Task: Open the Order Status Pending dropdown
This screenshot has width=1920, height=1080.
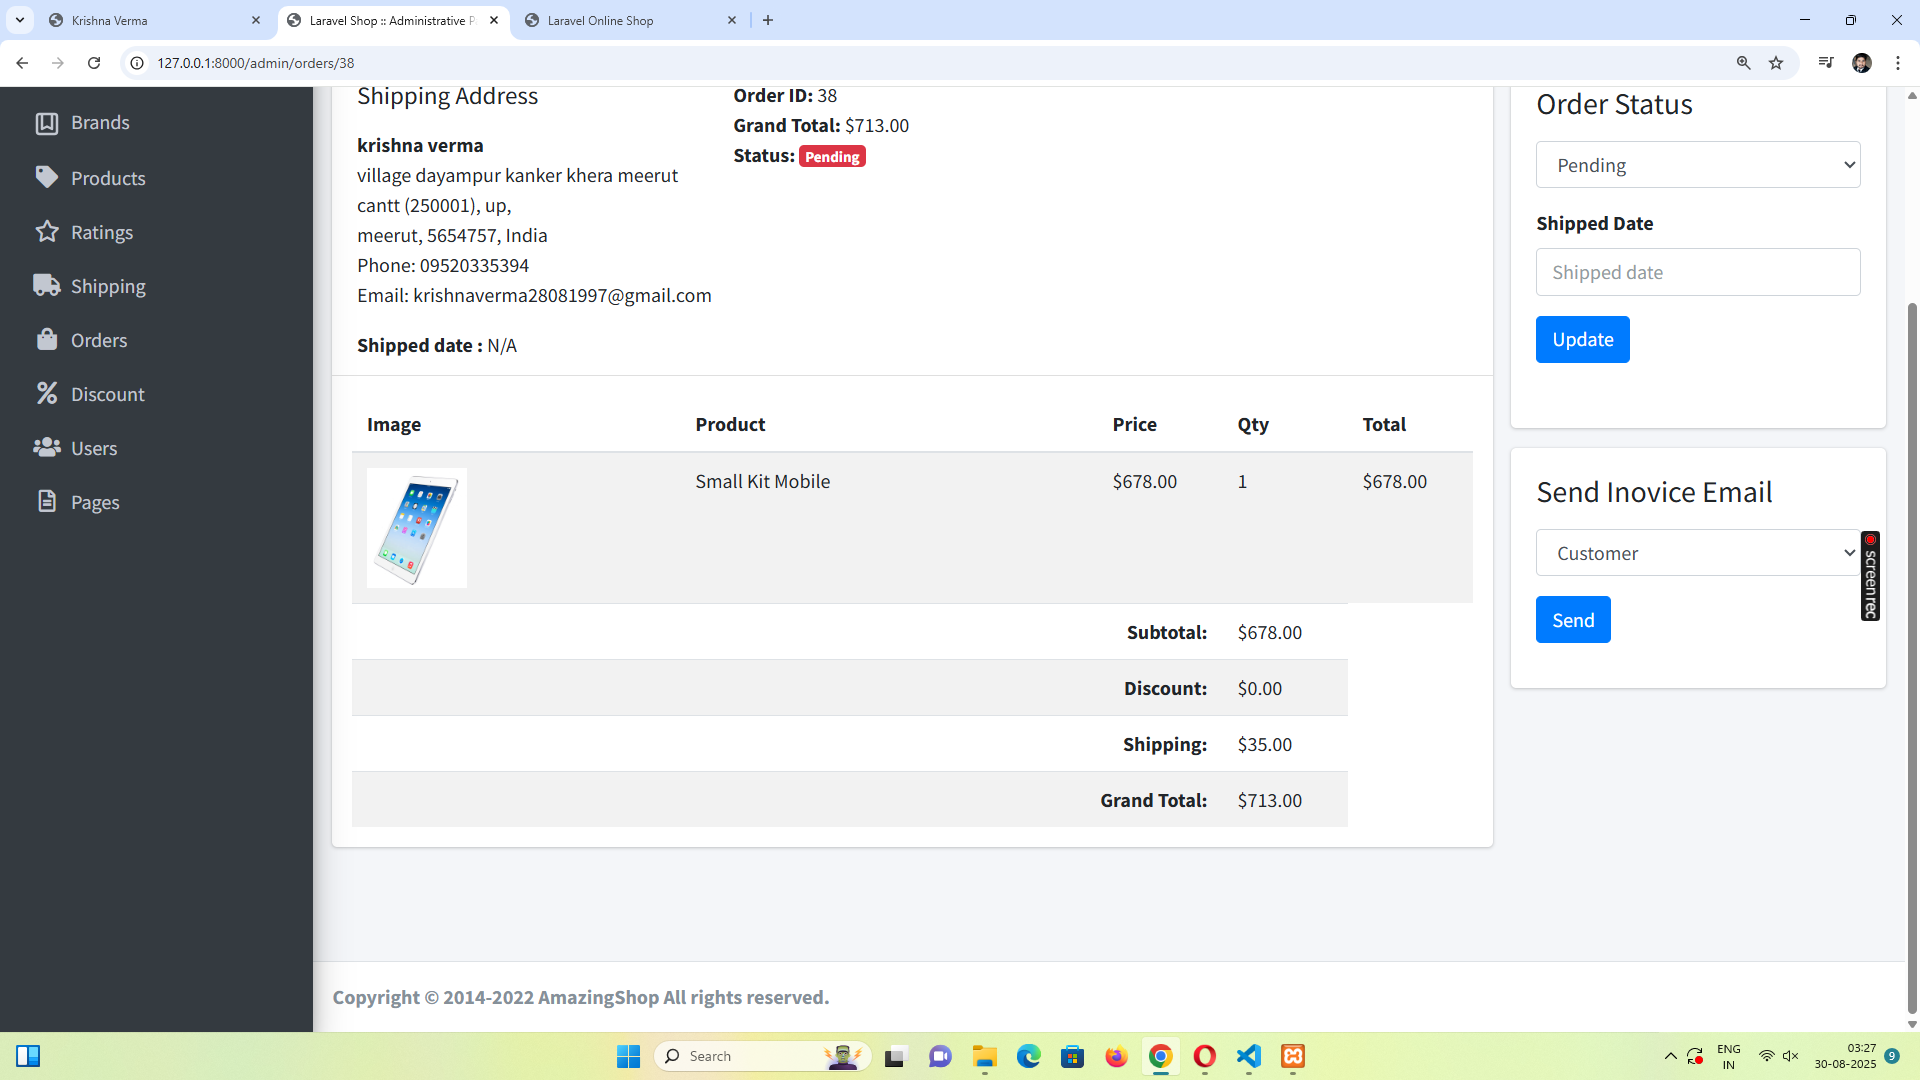Action: [1698, 165]
